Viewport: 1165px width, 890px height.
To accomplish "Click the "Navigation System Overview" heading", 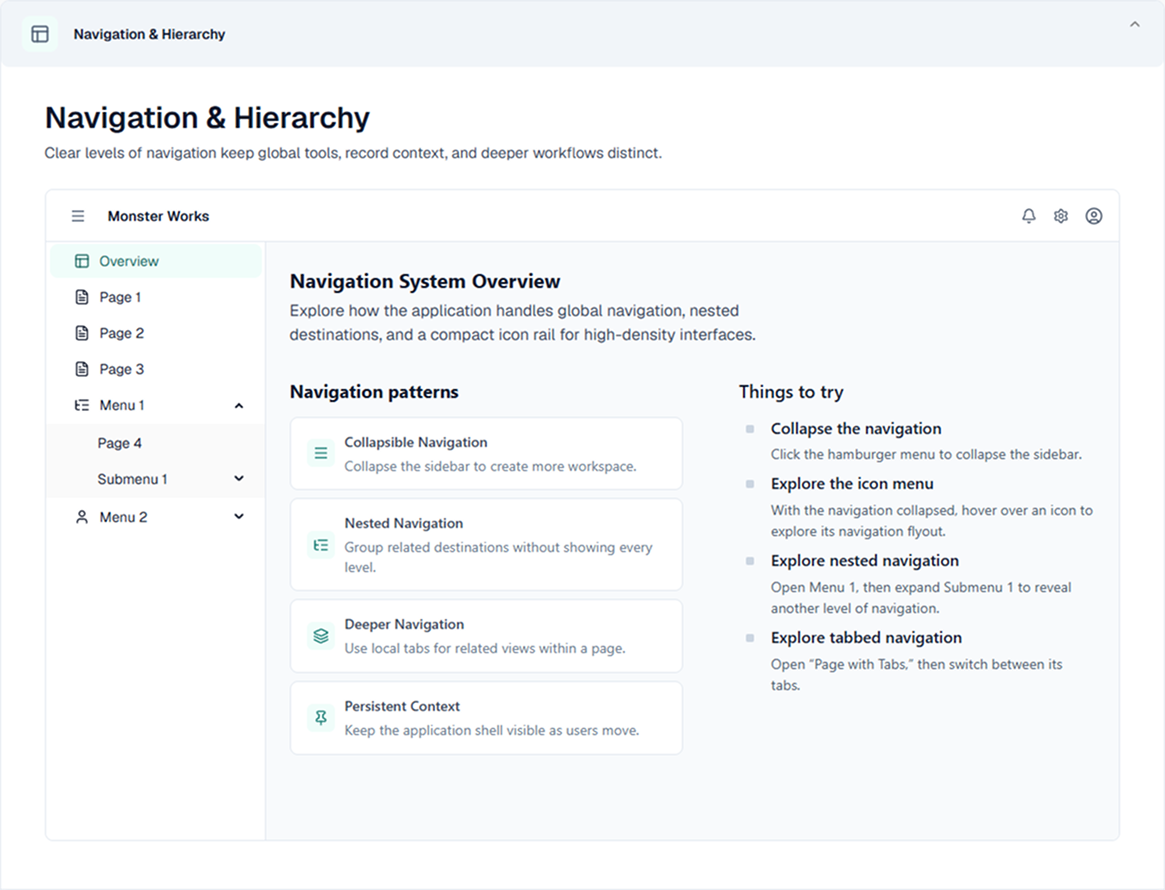I will 425,282.
